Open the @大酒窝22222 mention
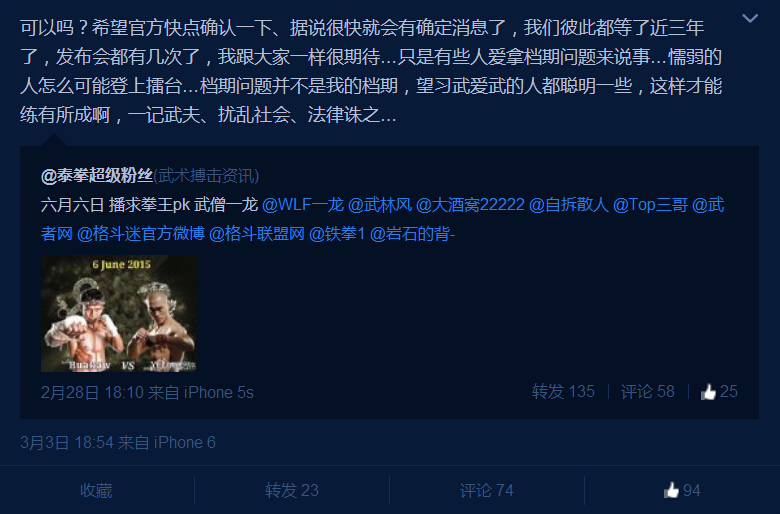 [470, 205]
